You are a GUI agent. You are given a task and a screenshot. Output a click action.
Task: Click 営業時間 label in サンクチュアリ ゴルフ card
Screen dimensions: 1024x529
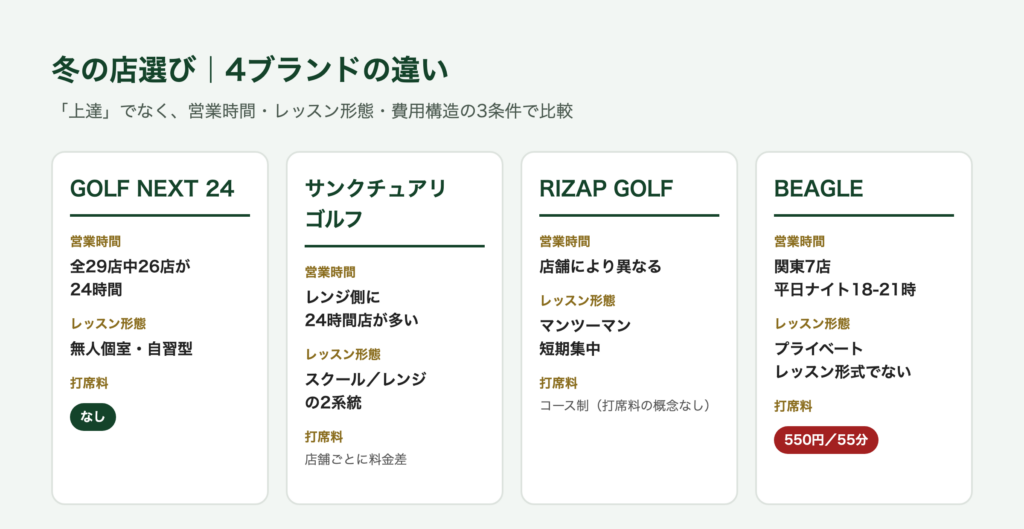coord(330,272)
